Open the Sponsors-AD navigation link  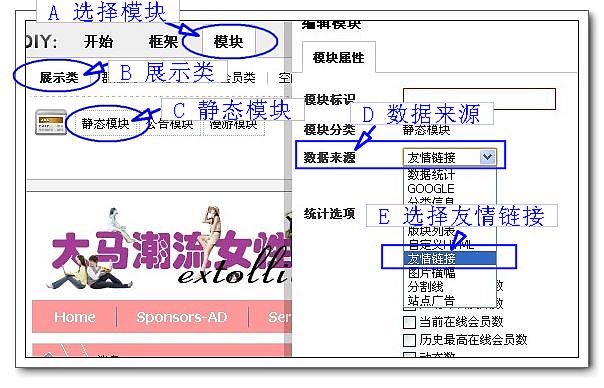click(x=182, y=317)
